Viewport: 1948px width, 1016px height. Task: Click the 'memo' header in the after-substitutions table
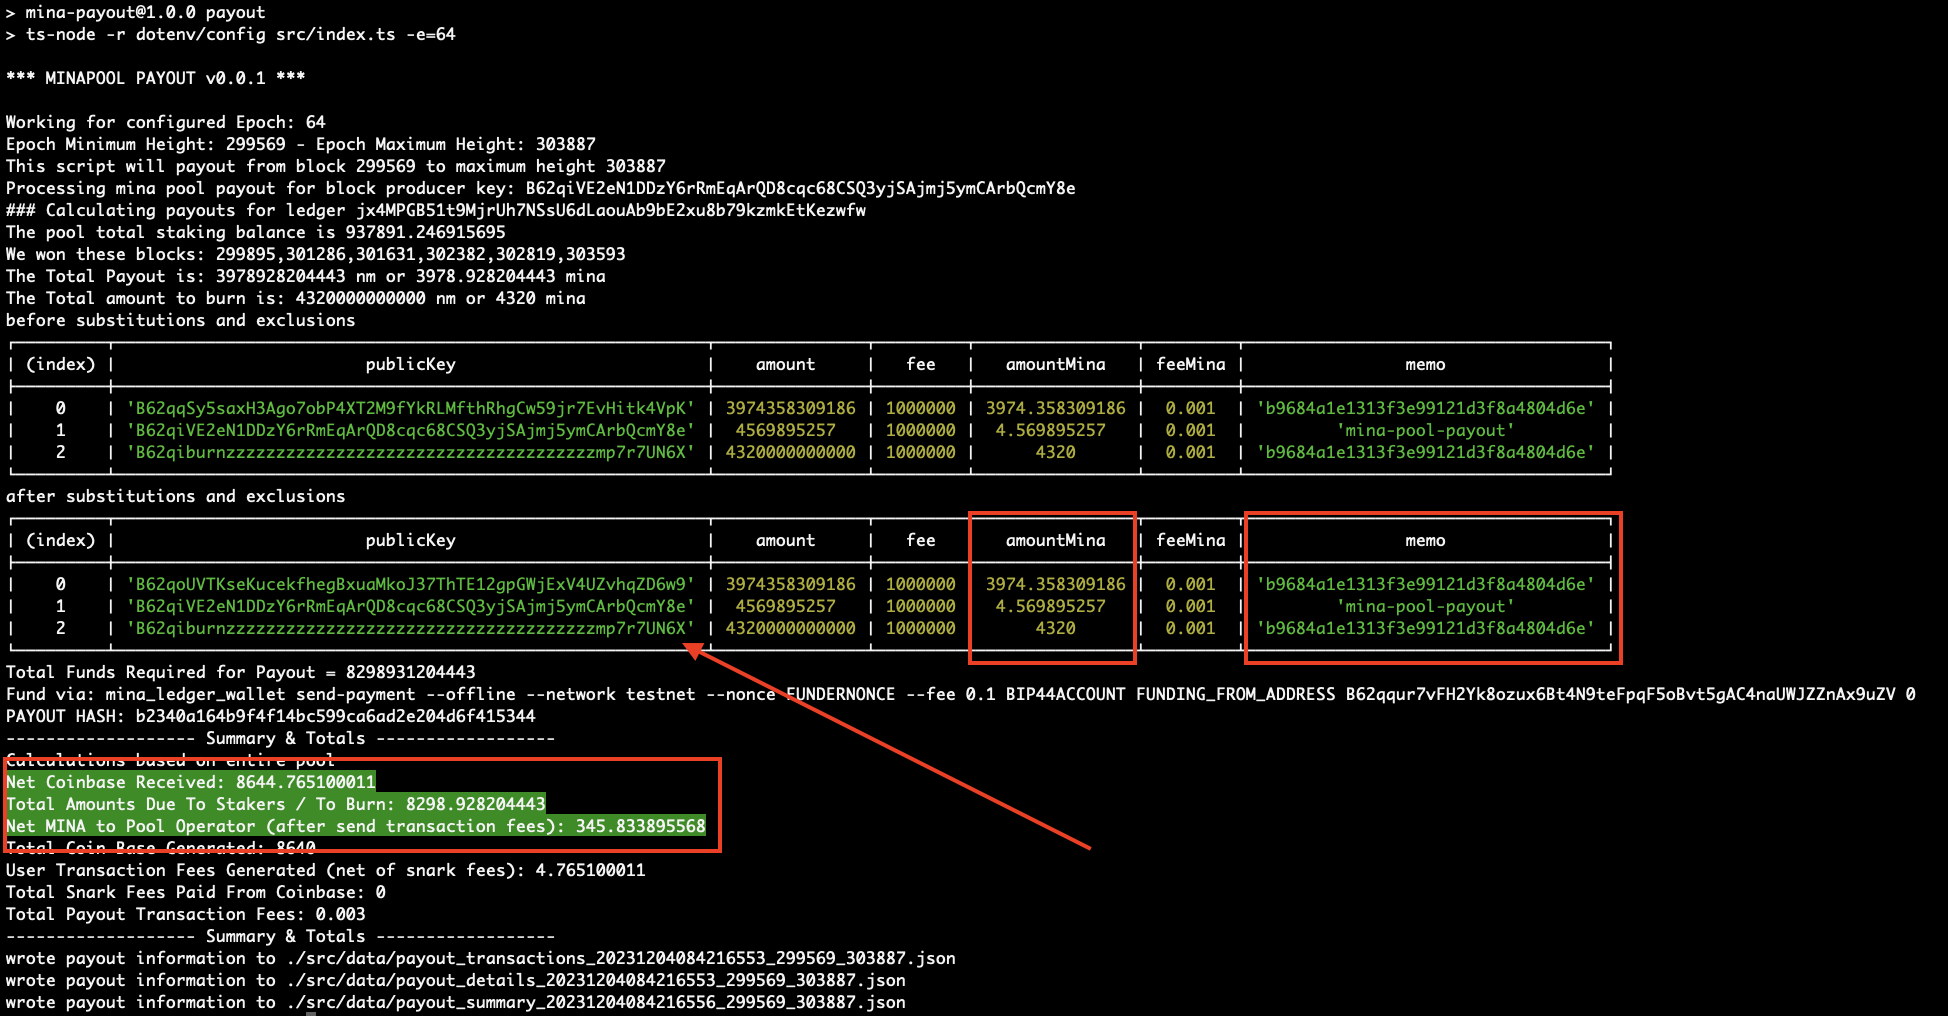1426,540
